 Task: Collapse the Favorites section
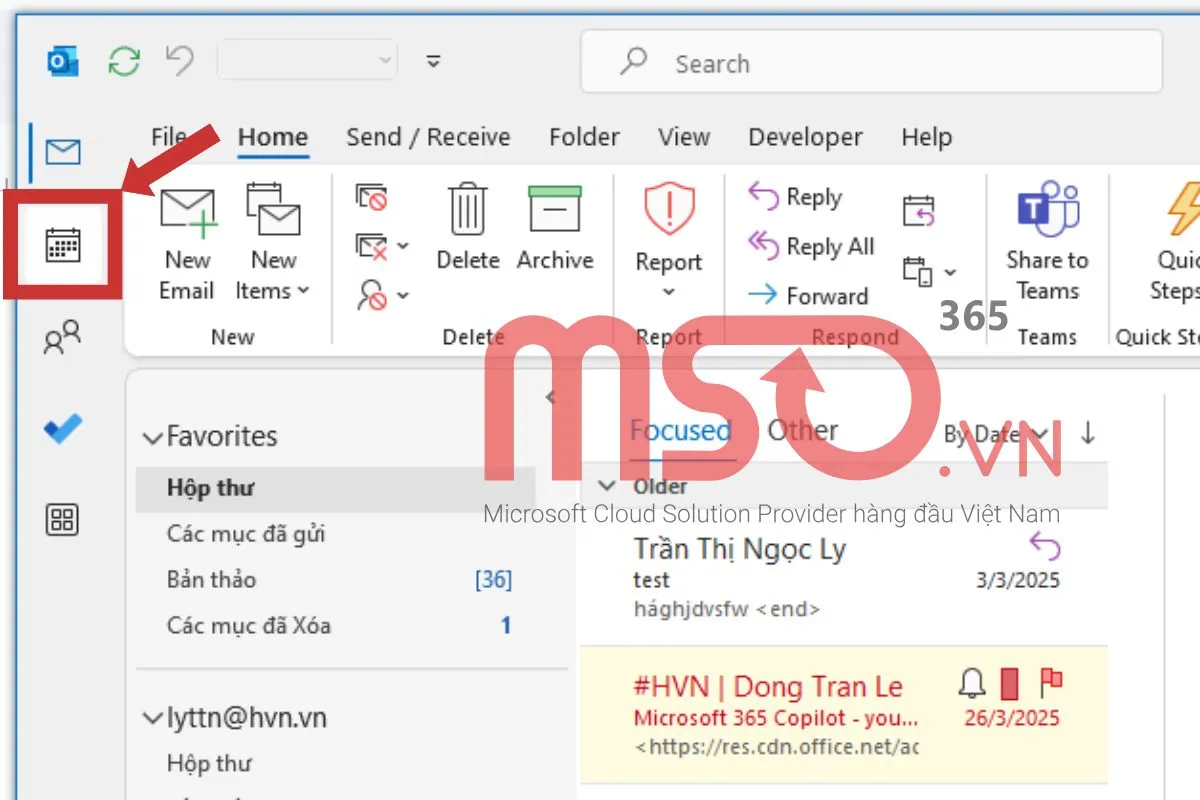pos(153,436)
